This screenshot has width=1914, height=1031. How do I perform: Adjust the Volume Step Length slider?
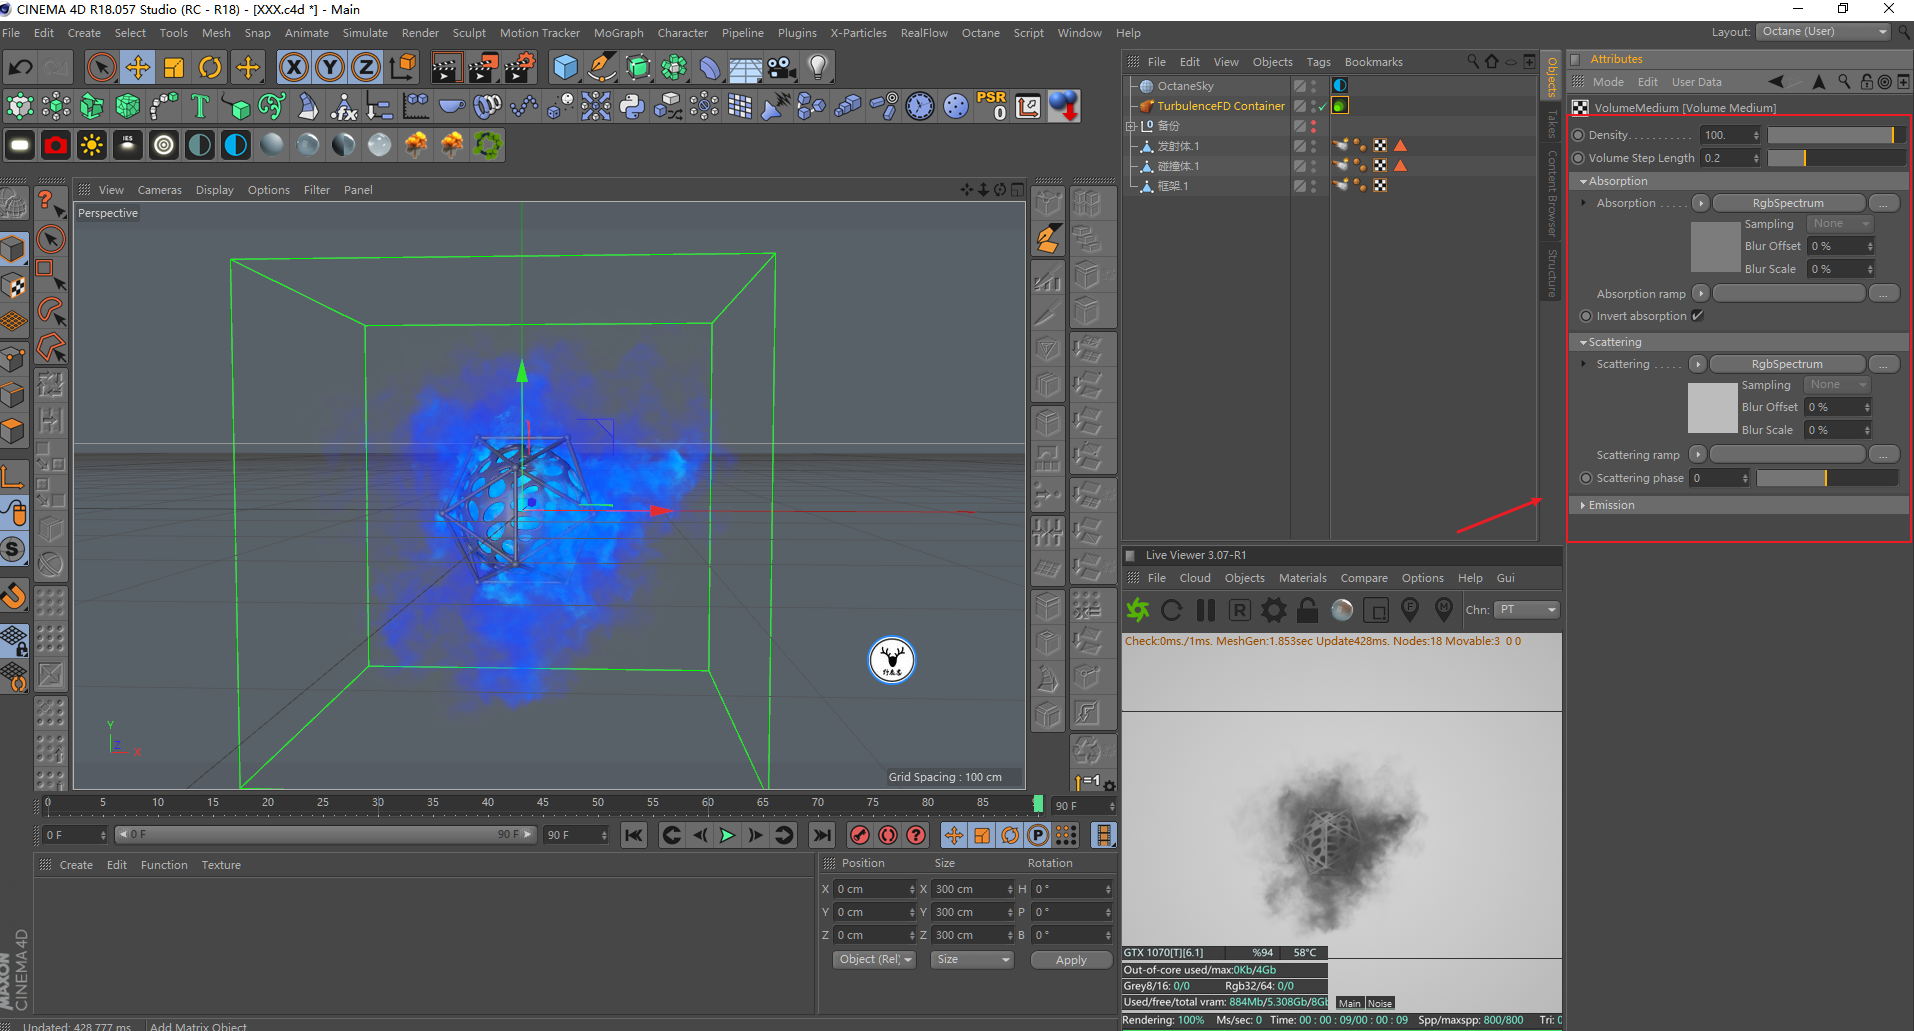pos(1836,158)
